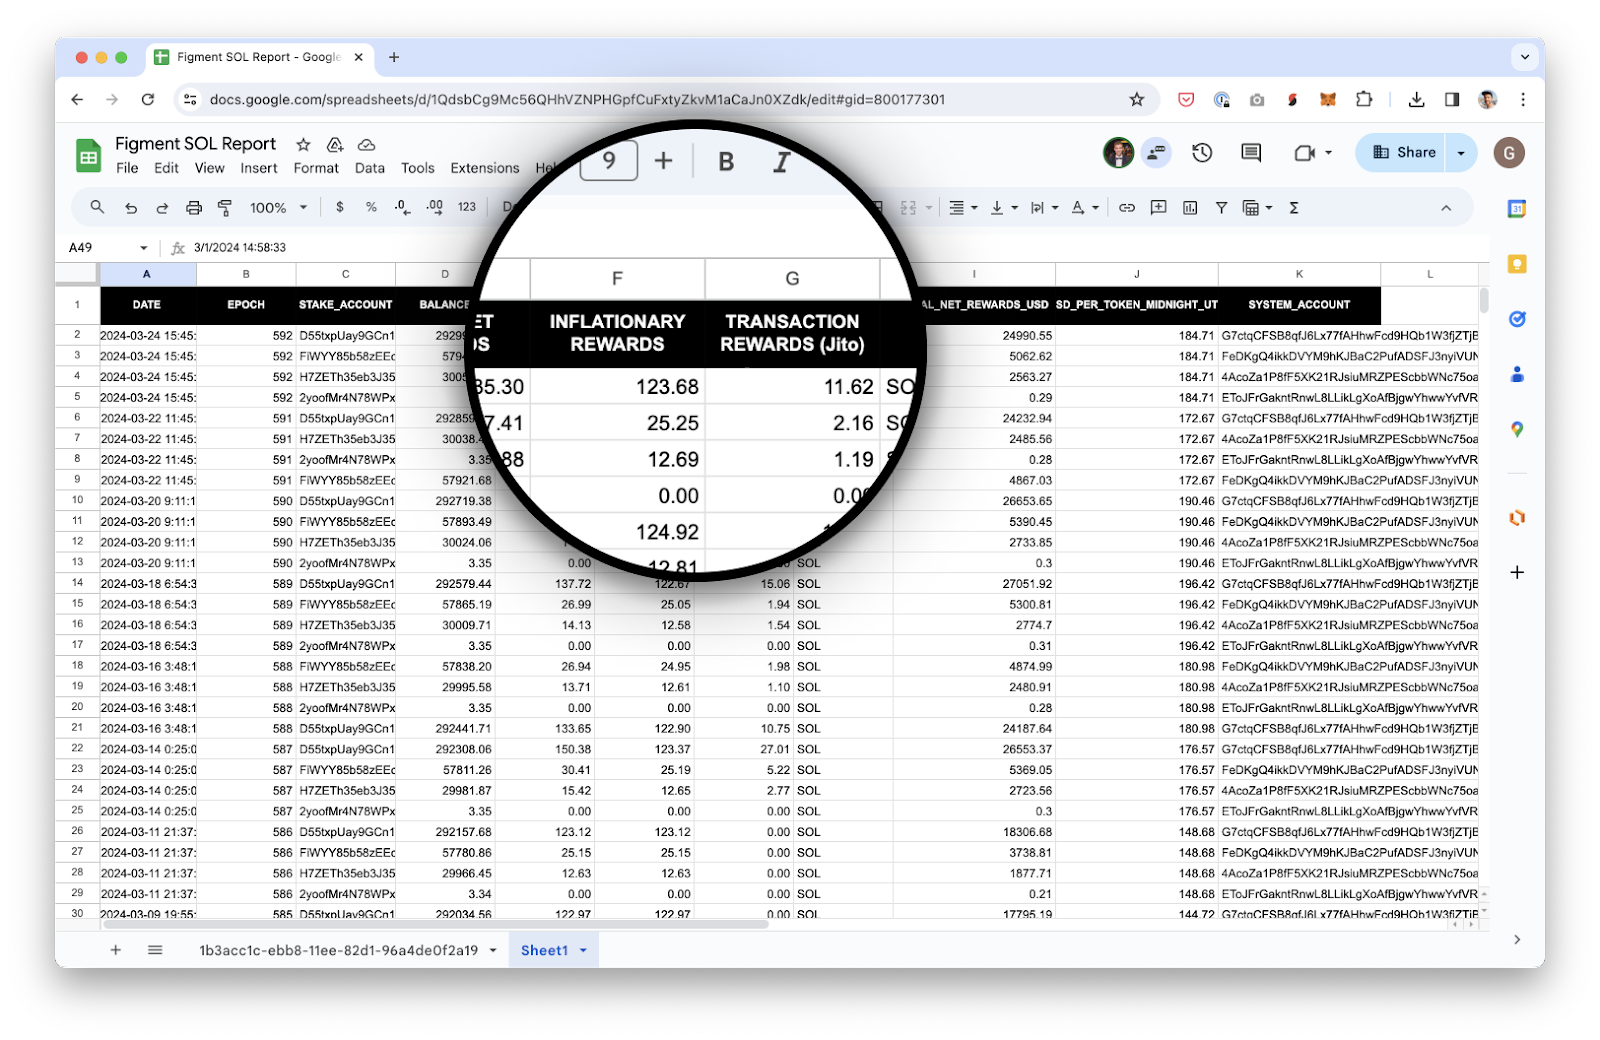Switch to the 1b3acc1c-ebb8 sheet tab
The image size is (1600, 1040).
338,950
